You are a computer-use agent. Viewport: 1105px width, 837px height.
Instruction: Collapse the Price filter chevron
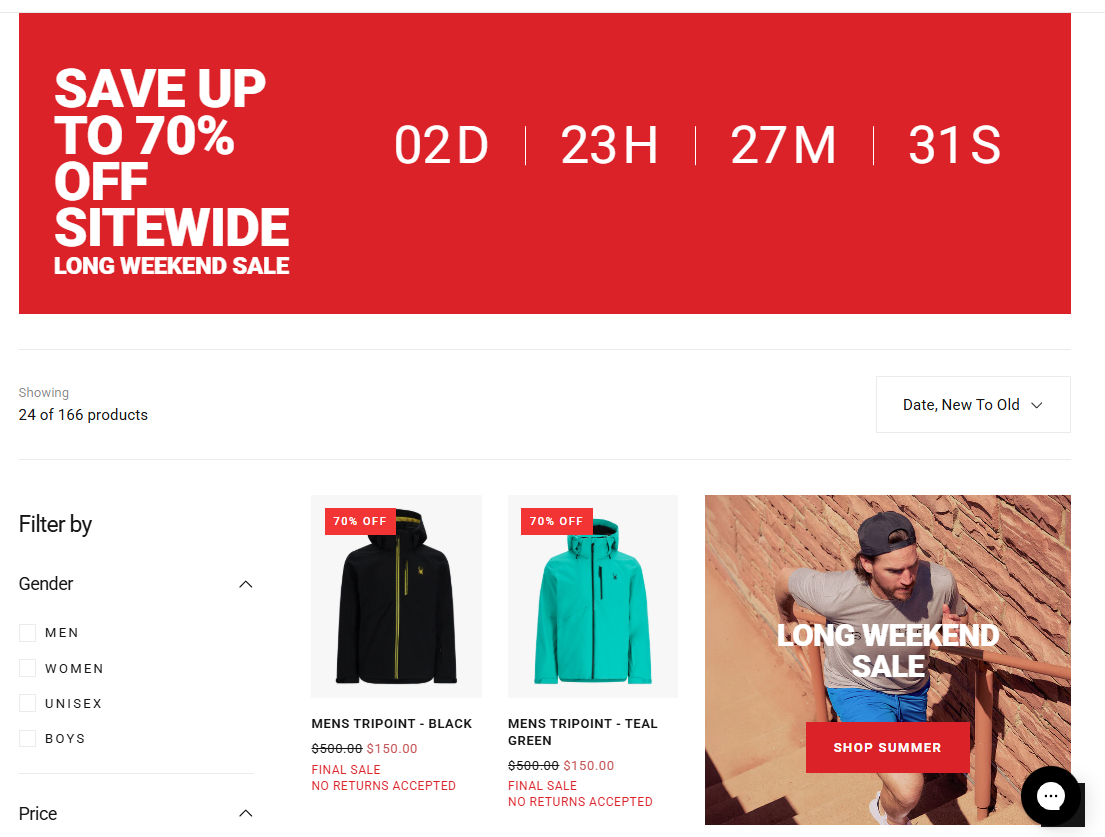point(245,813)
